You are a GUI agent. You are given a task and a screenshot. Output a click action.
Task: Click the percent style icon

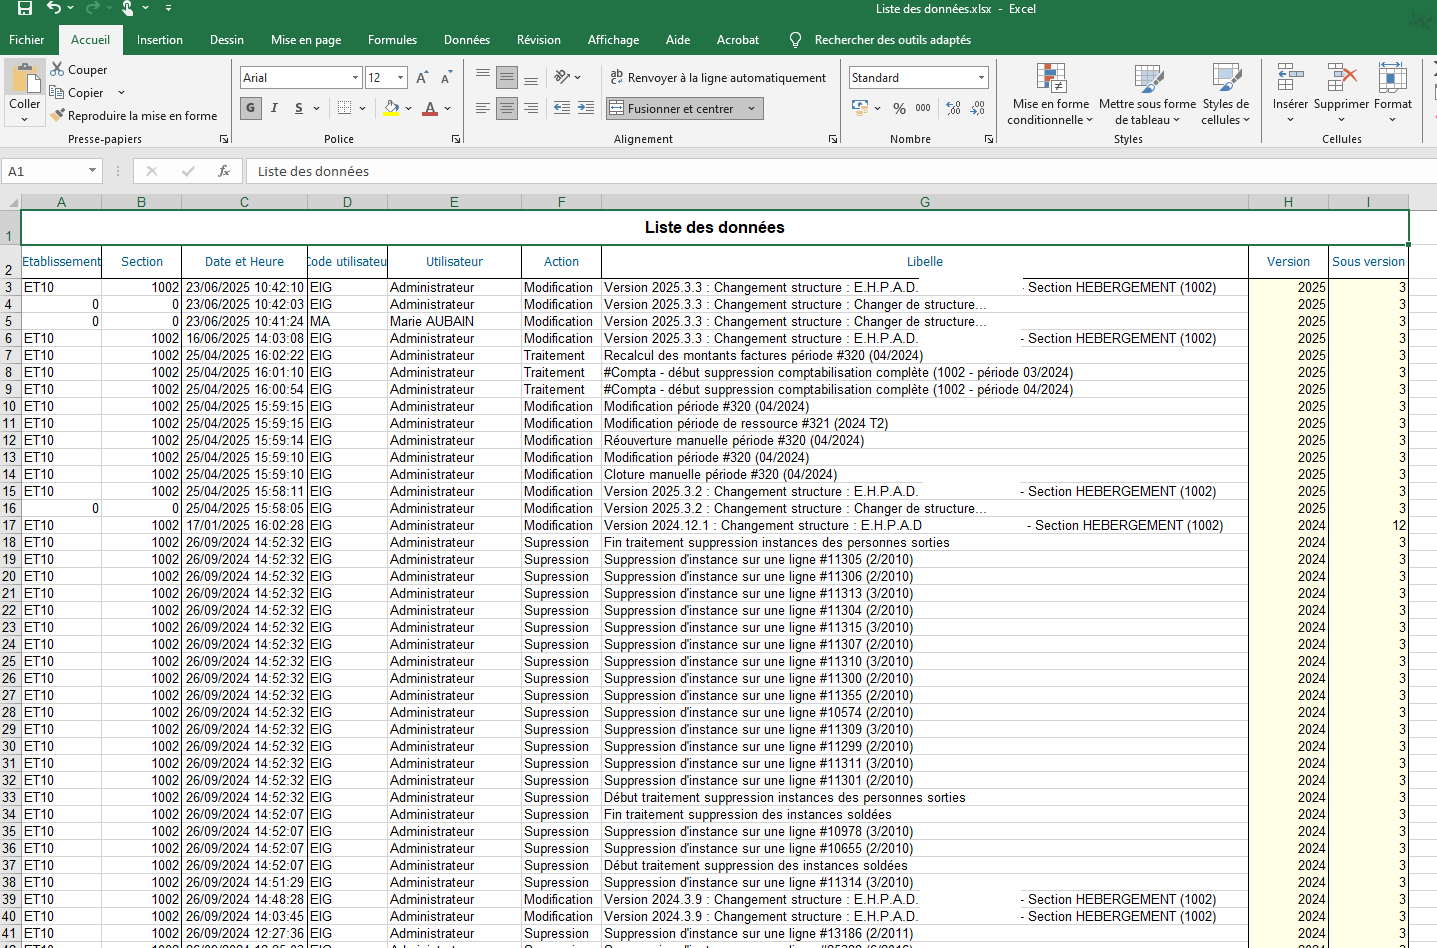tap(899, 108)
